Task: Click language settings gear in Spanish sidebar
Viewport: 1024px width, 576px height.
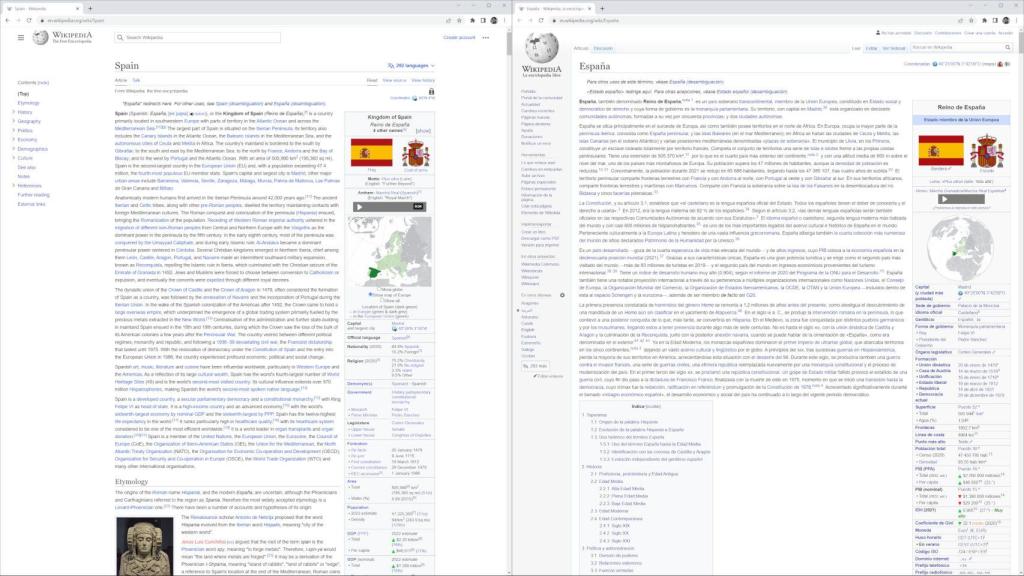Action: [562, 295]
